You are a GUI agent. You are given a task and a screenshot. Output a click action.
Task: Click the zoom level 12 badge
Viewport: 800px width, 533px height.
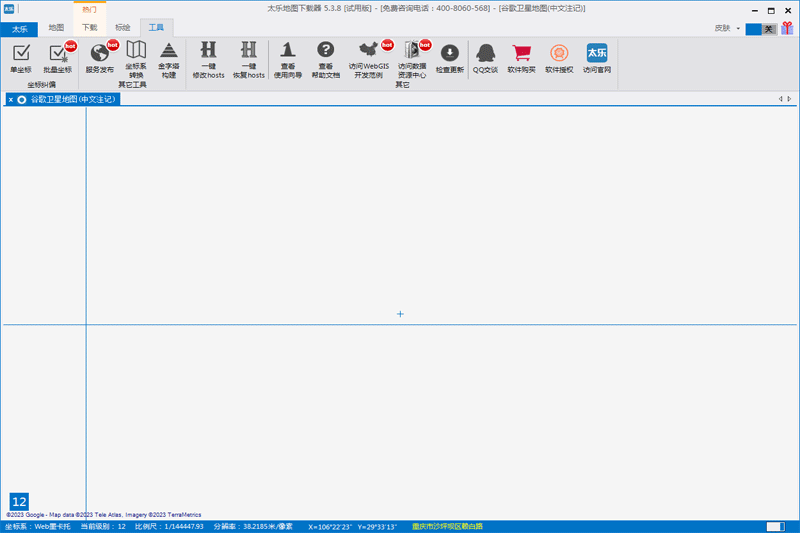click(19, 501)
